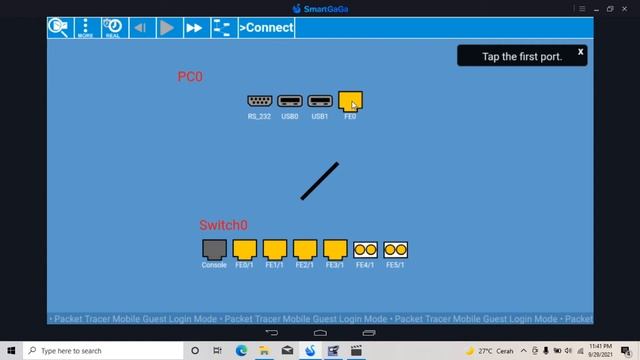Screen dimensions: 640x360
Task: Click the black straight-through cable icon
Action: coord(320,181)
